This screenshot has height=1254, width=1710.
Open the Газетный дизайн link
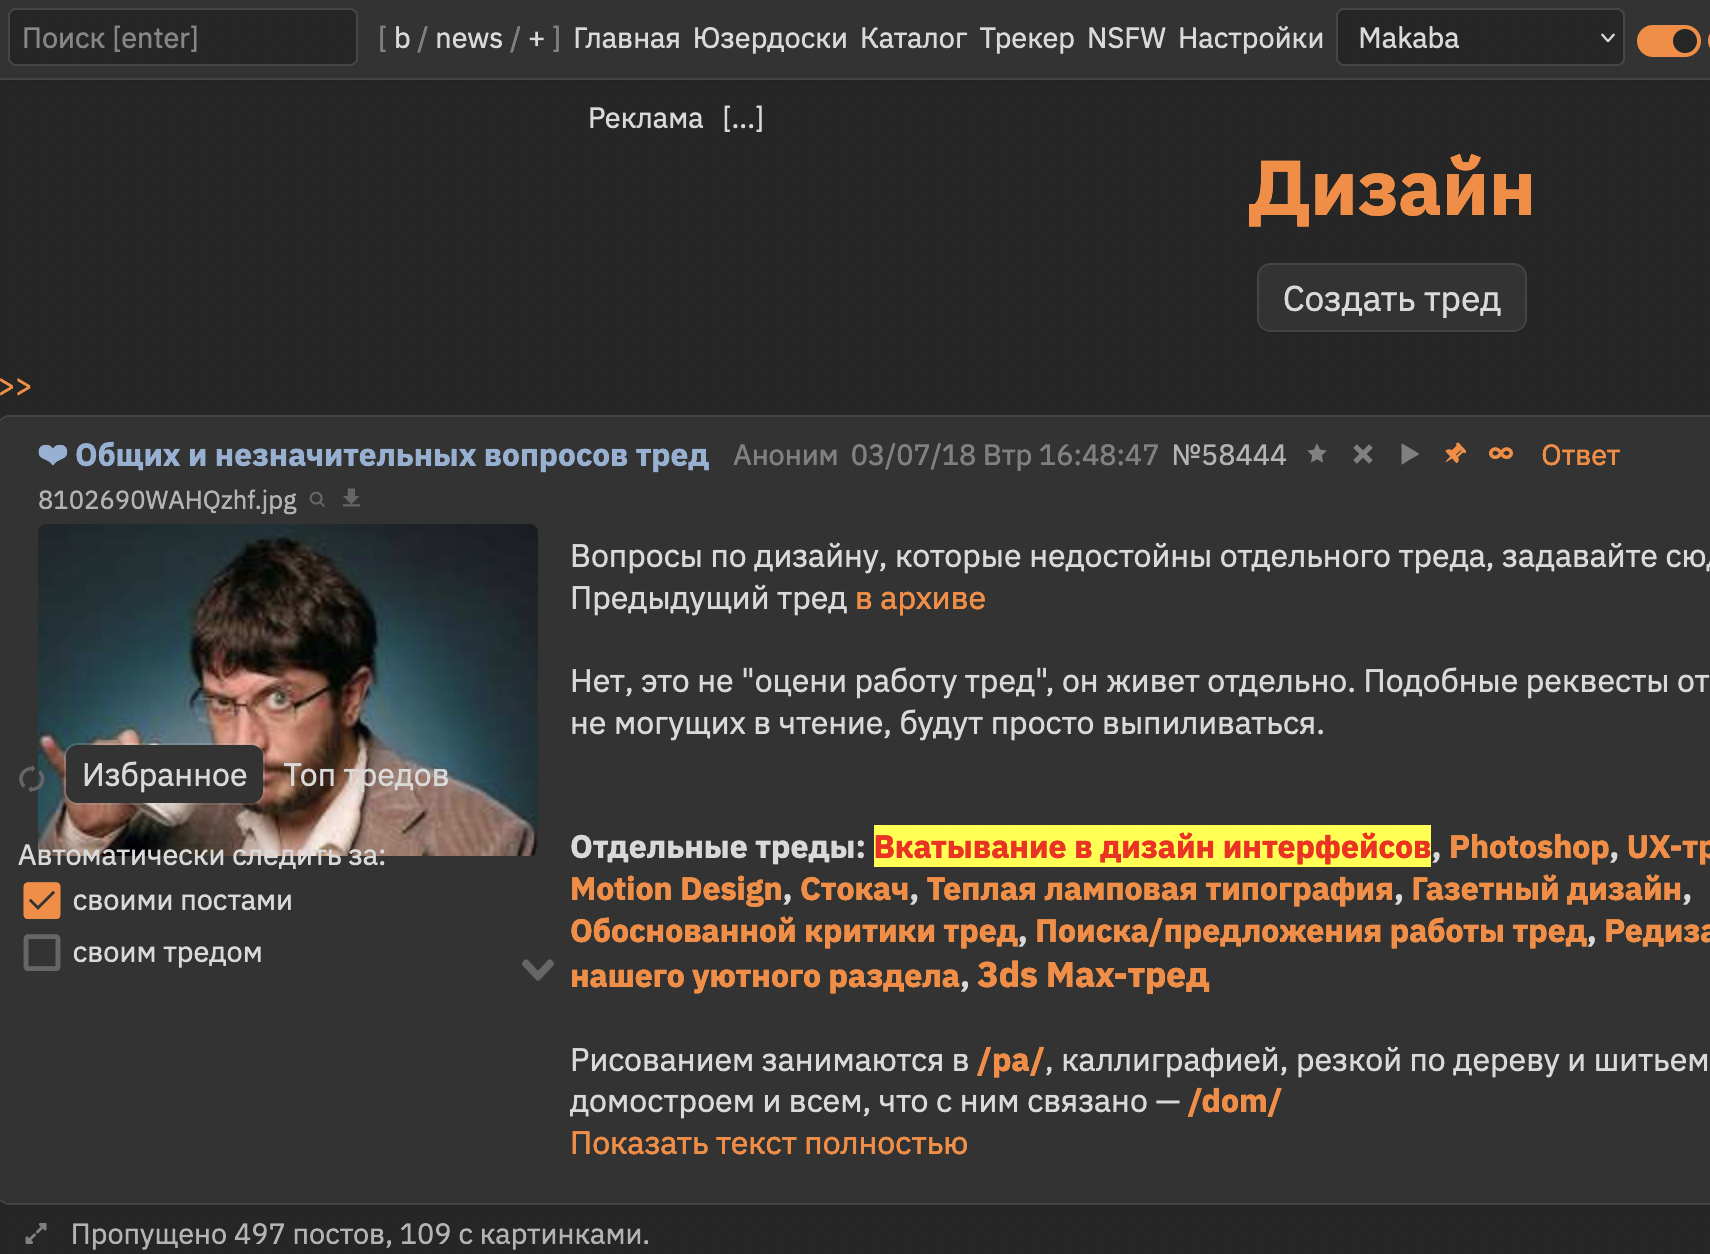[x=1546, y=889]
